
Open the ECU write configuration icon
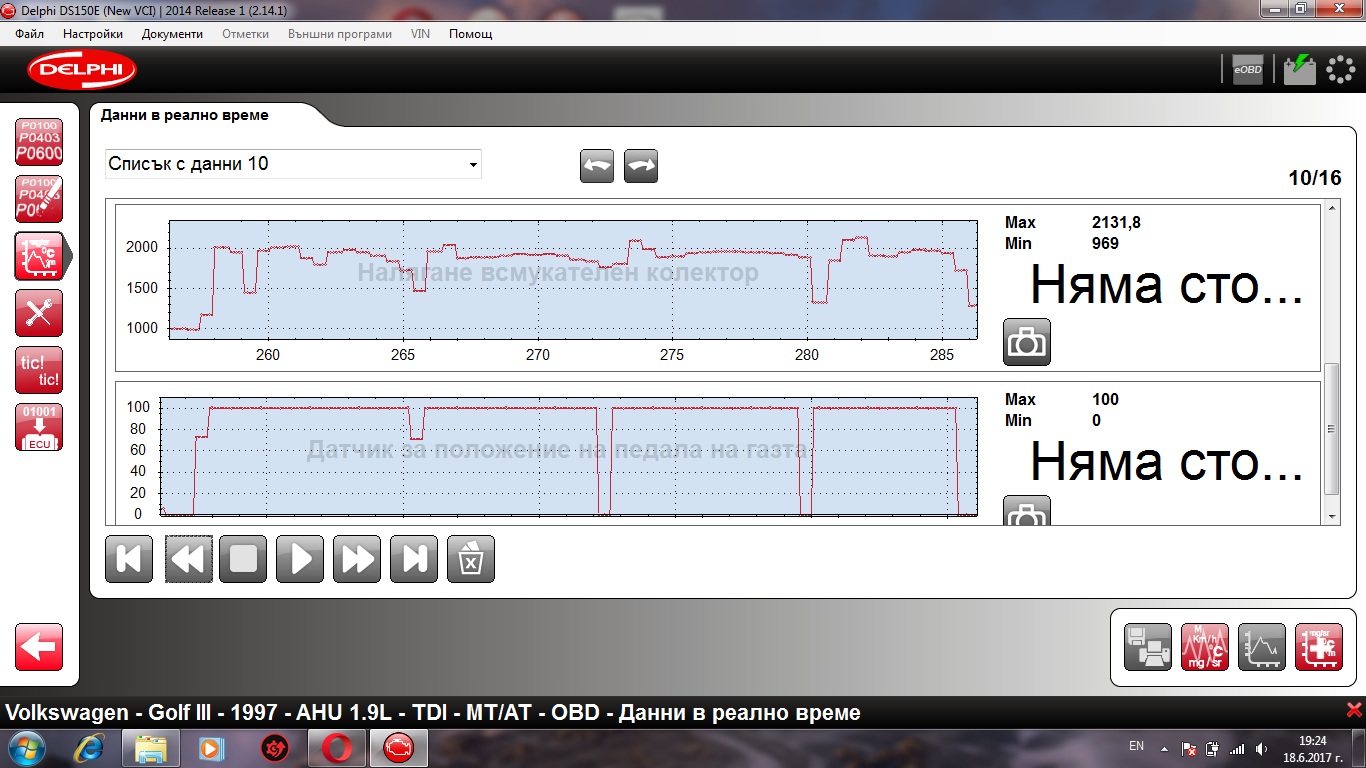pos(39,428)
